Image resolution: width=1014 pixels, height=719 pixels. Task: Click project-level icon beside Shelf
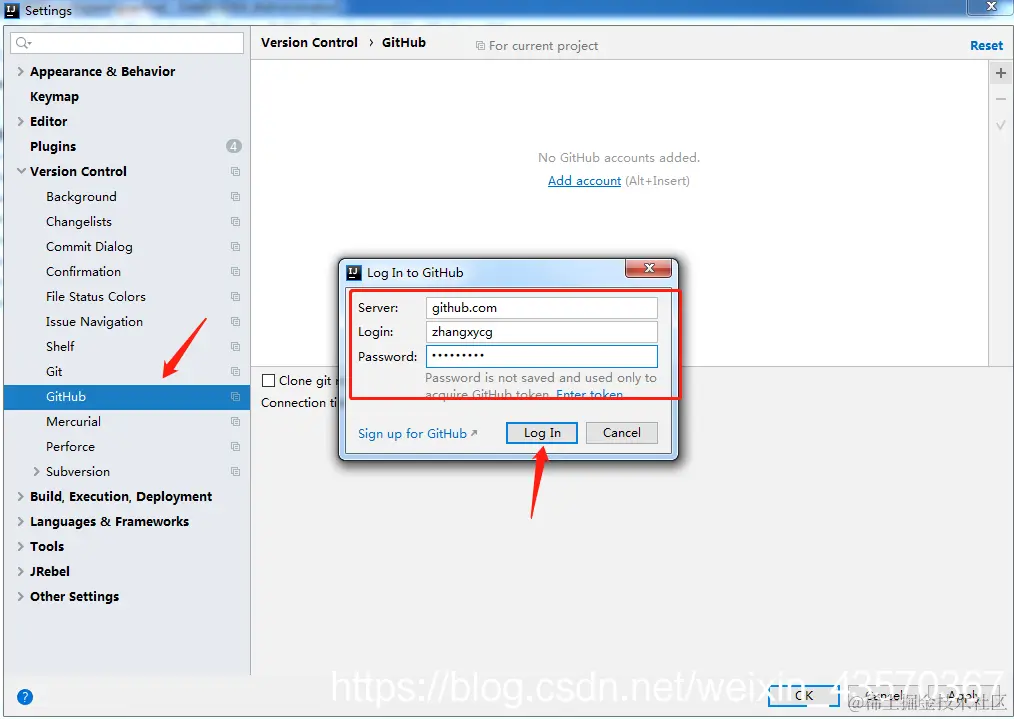tap(235, 347)
